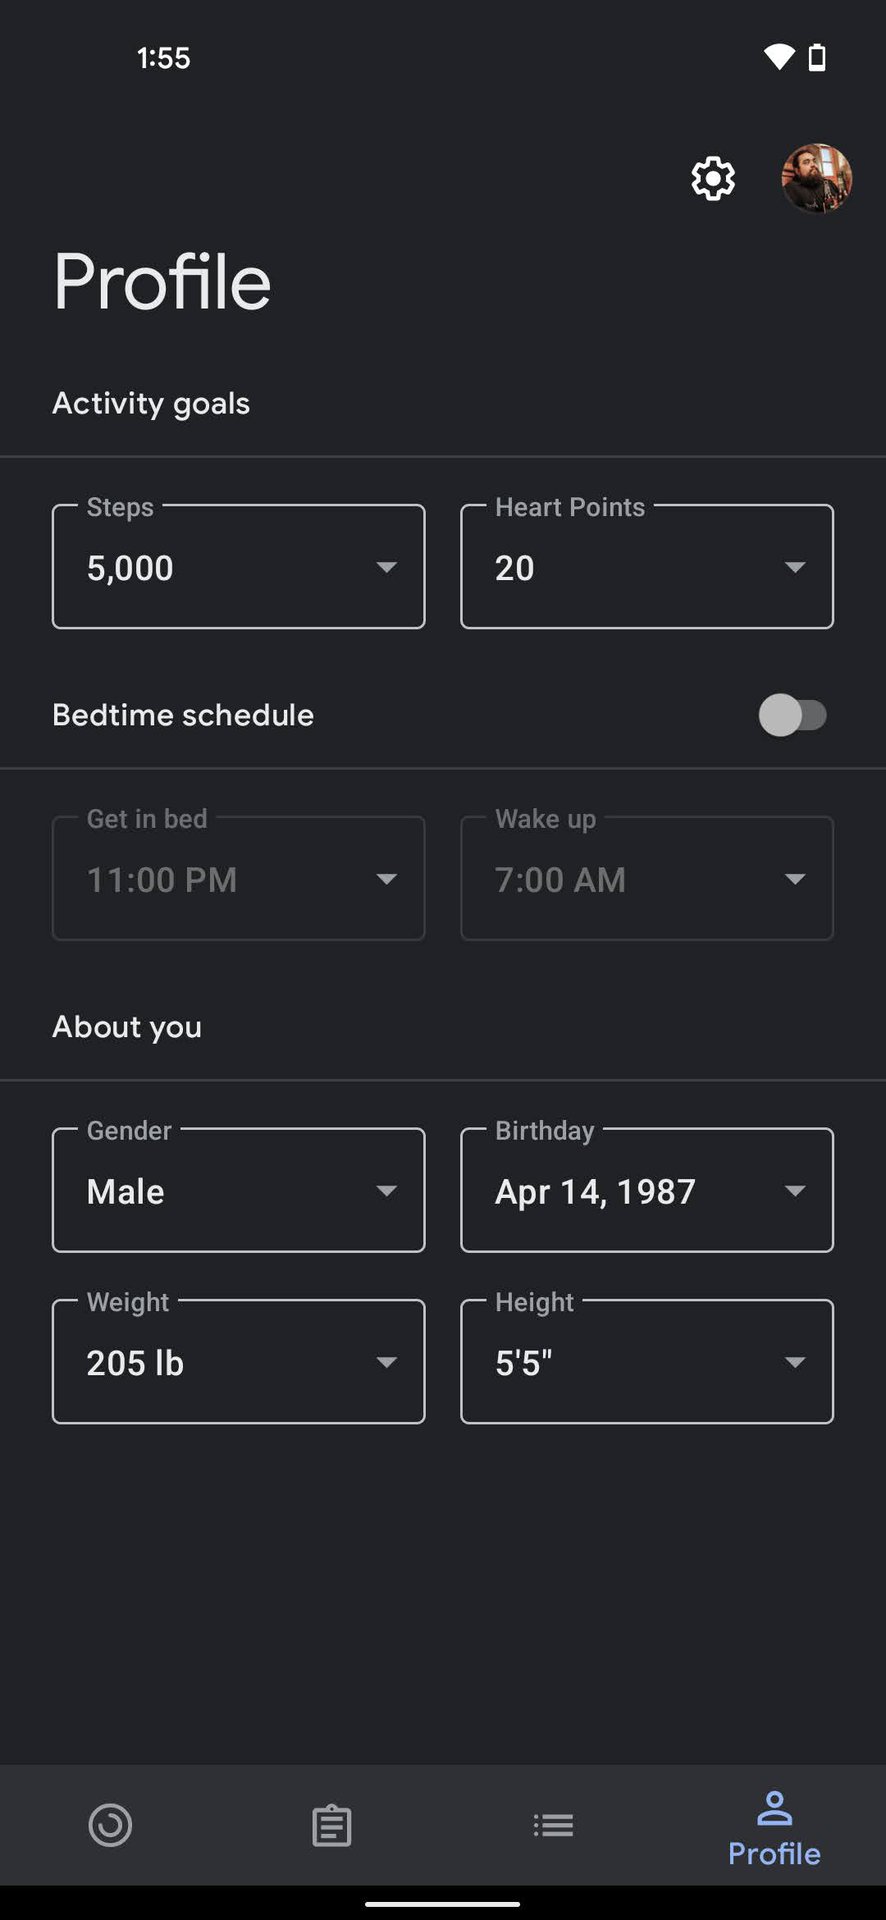The image size is (886, 1920).
Task: Go to the Home rings tab
Action: click(x=110, y=1825)
